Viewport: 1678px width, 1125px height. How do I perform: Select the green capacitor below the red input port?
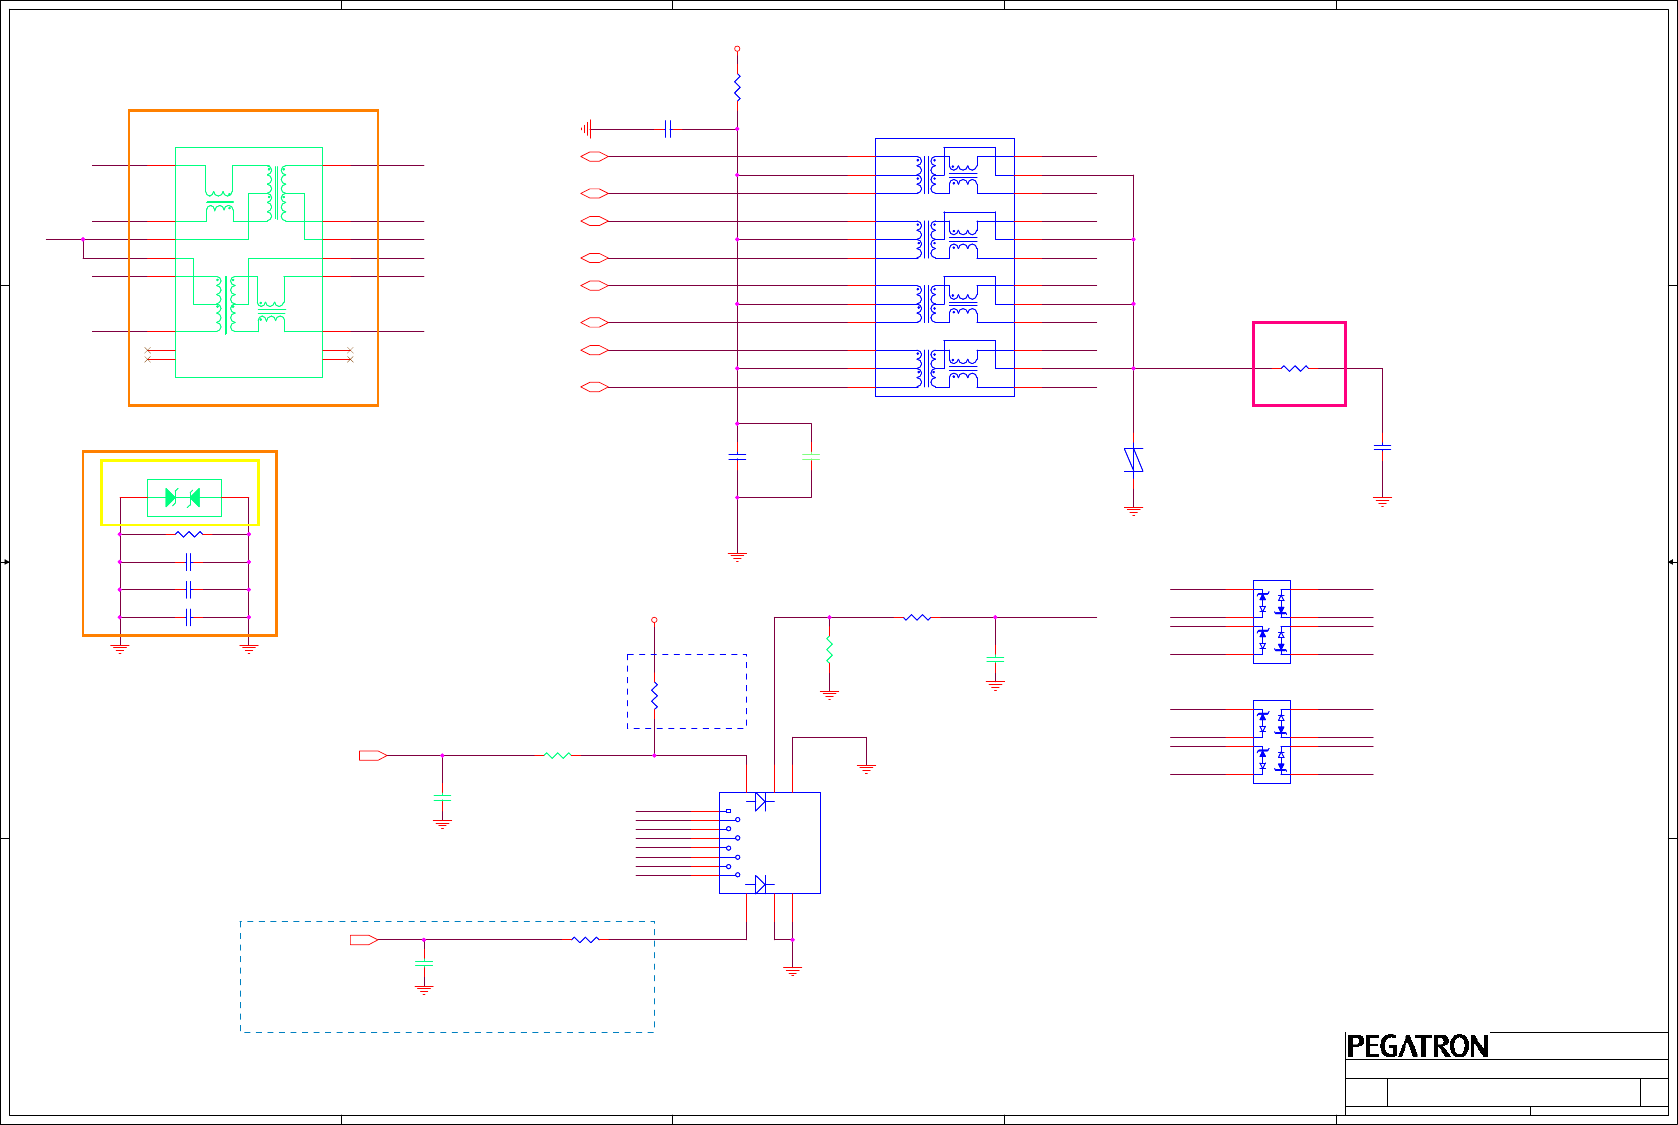click(x=442, y=798)
